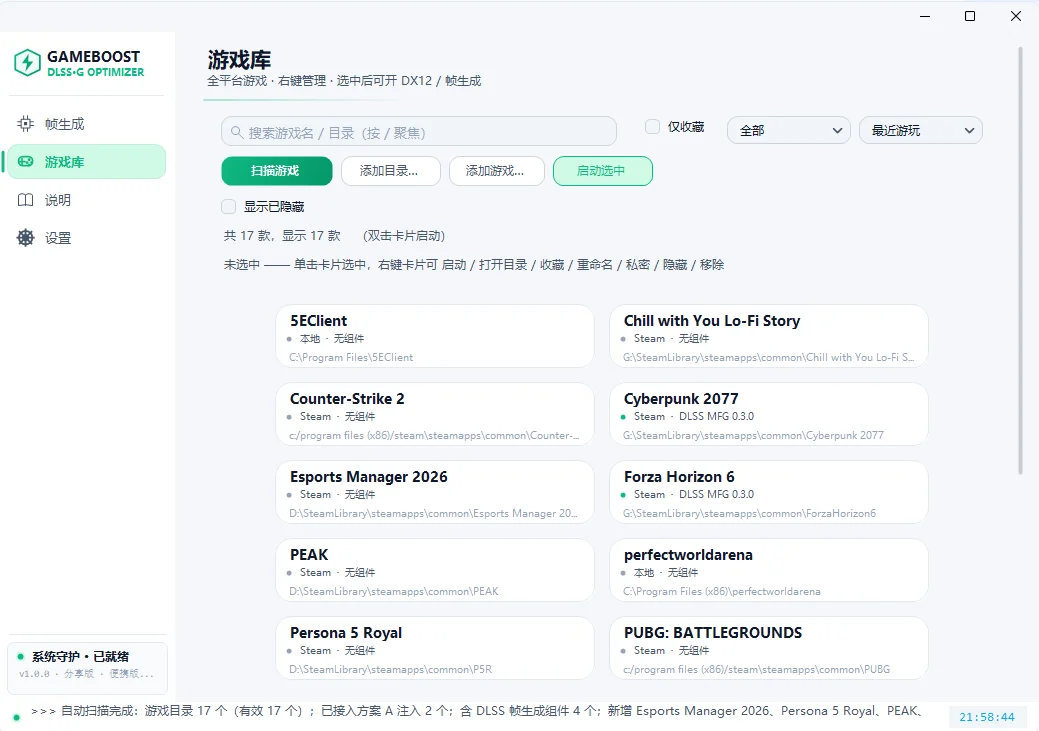1039x731 pixels.
Task: Click the 共 17 款，显示 17 款 count text
Action: click(x=282, y=236)
